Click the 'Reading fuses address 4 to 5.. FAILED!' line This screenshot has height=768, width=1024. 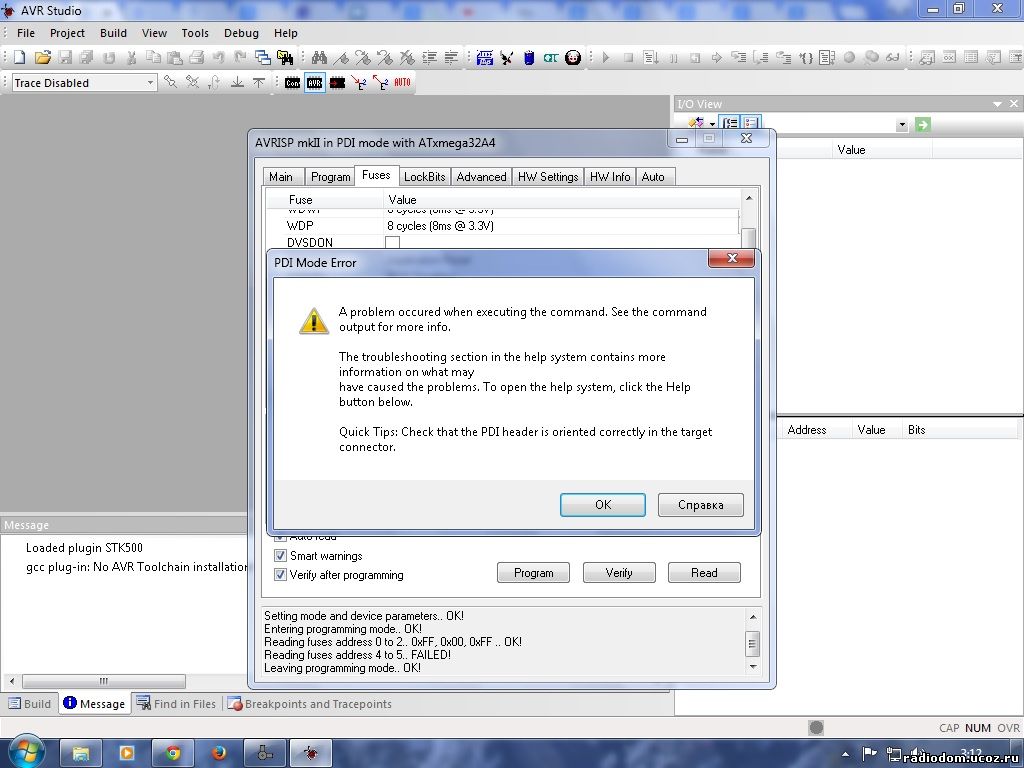point(357,655)
